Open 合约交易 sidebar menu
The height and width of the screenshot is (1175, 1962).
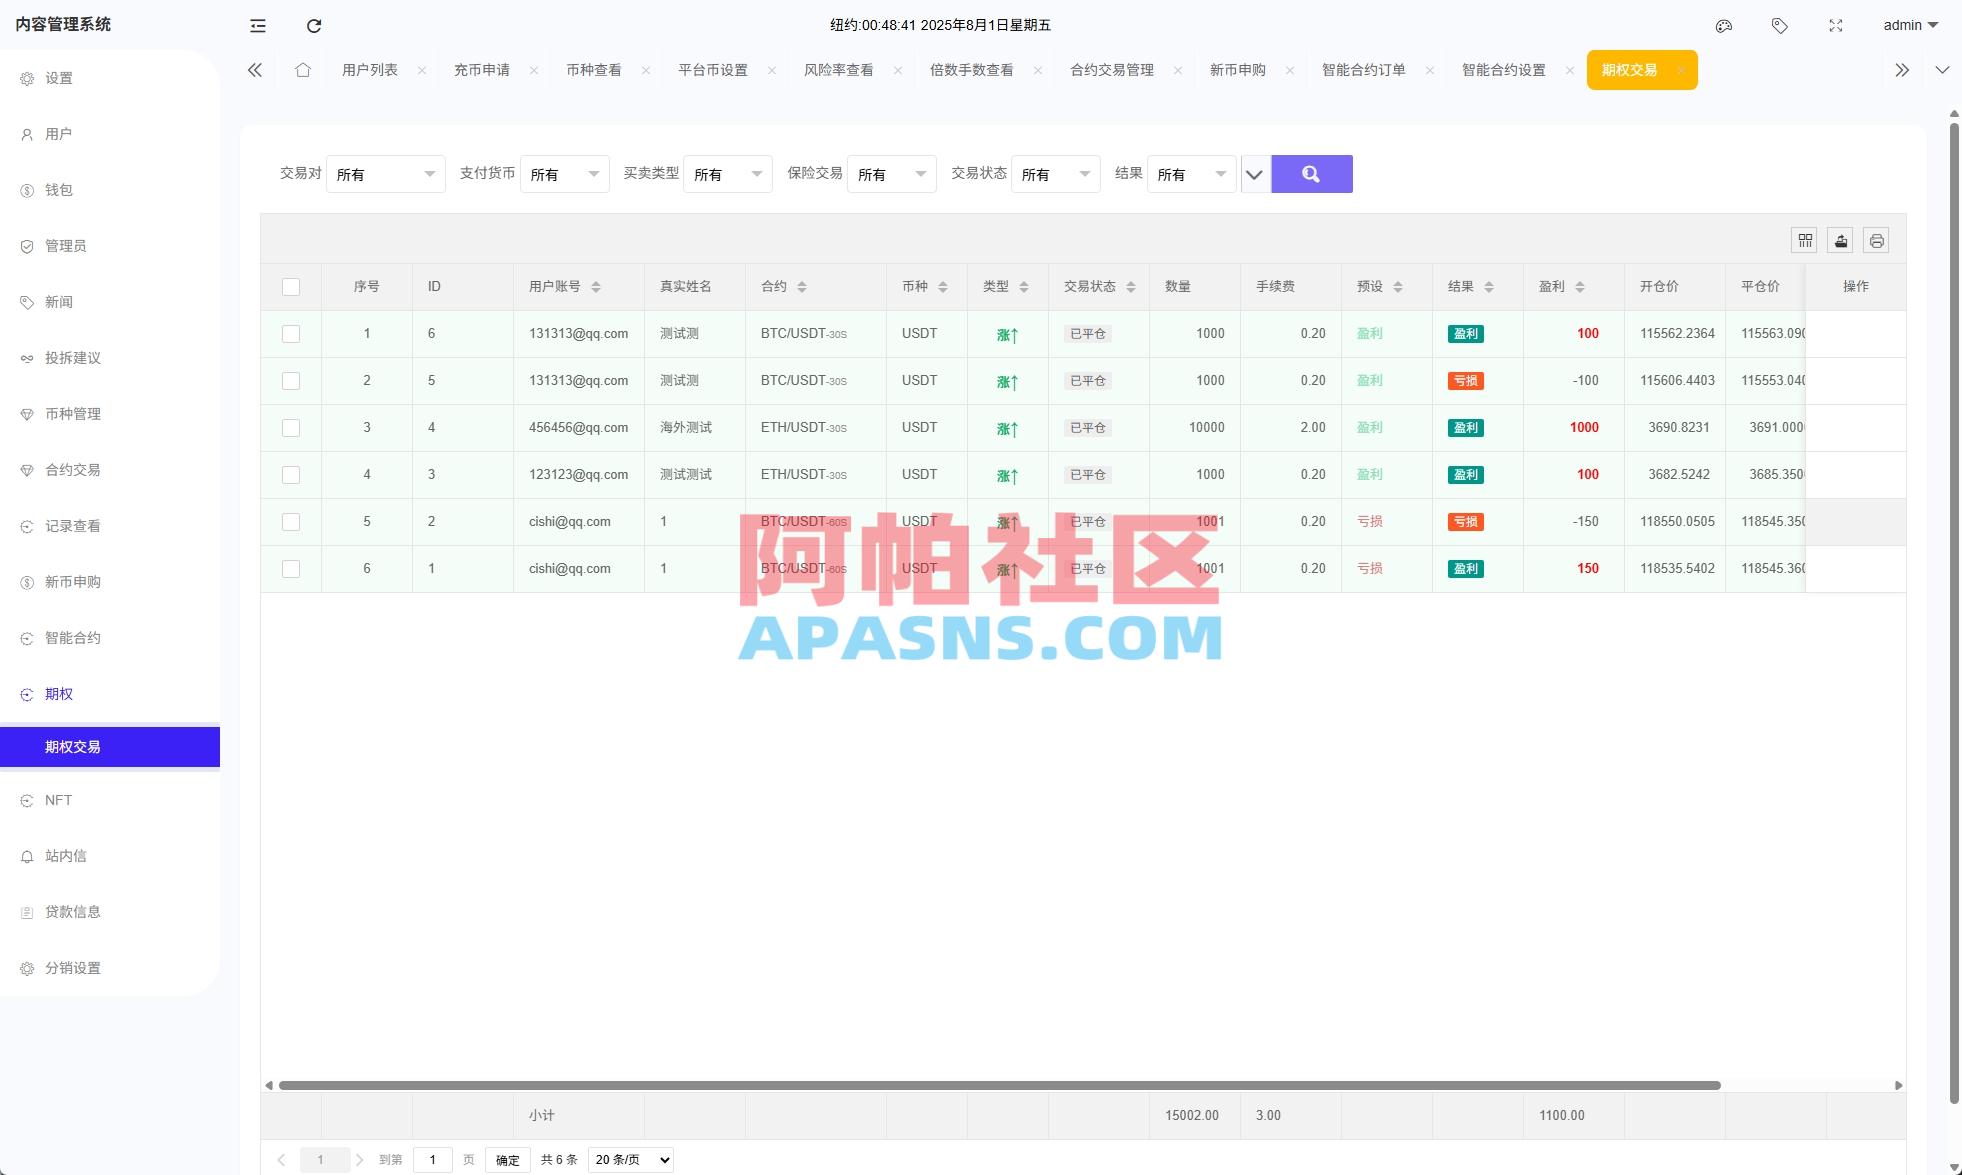110,470
